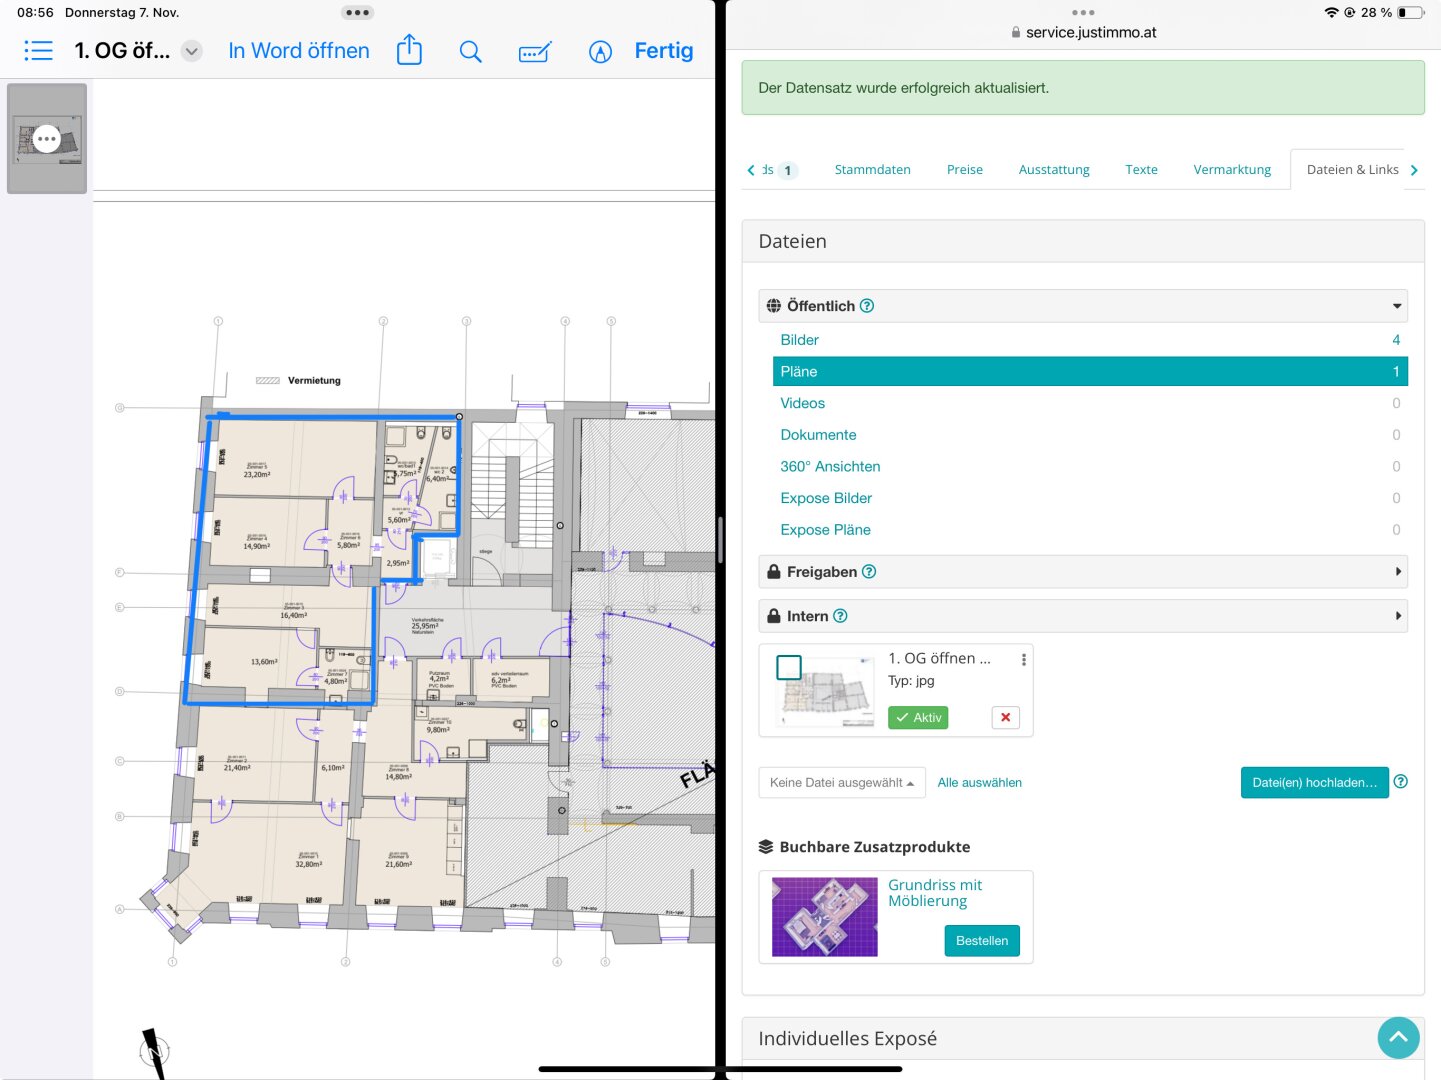Open document title dropdown chevron
Image resolution: width=1441 pixels, height=1080 pixels.
pos(192,51)
